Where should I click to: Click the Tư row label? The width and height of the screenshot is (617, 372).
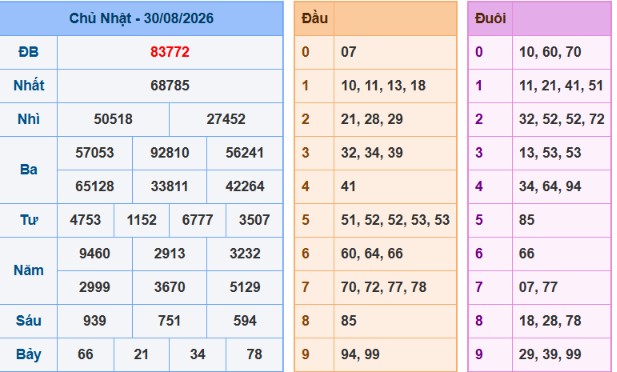(x=28, y=220)
